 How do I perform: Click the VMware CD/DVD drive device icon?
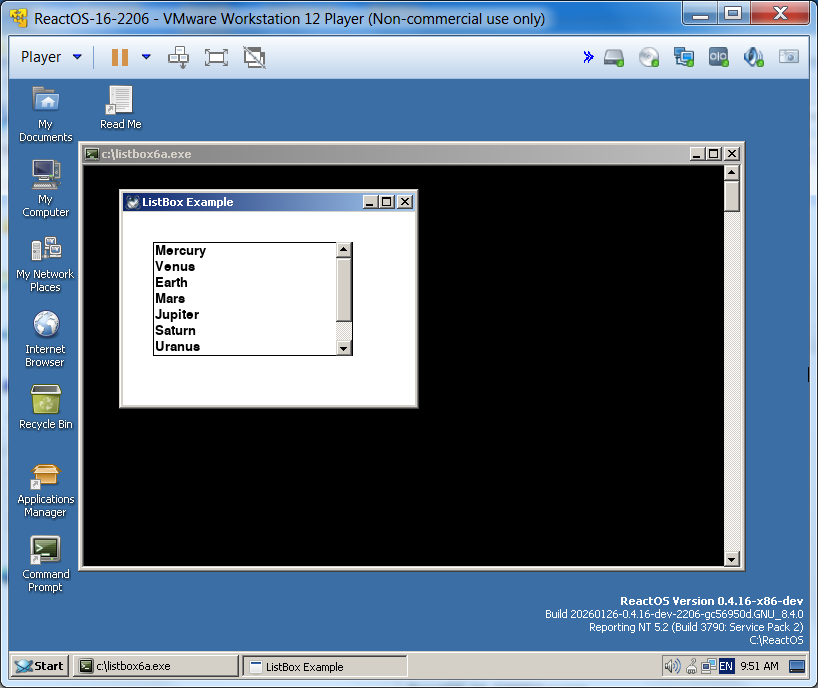click(649, 57)
